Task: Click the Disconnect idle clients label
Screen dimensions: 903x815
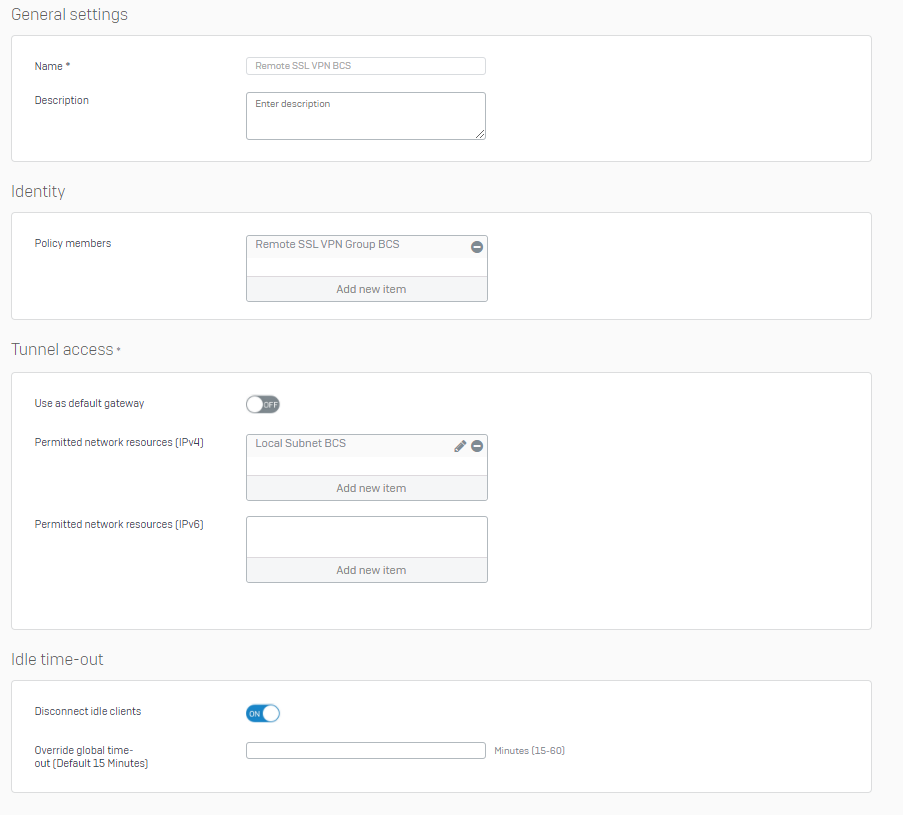Action: tap(88, 711)
